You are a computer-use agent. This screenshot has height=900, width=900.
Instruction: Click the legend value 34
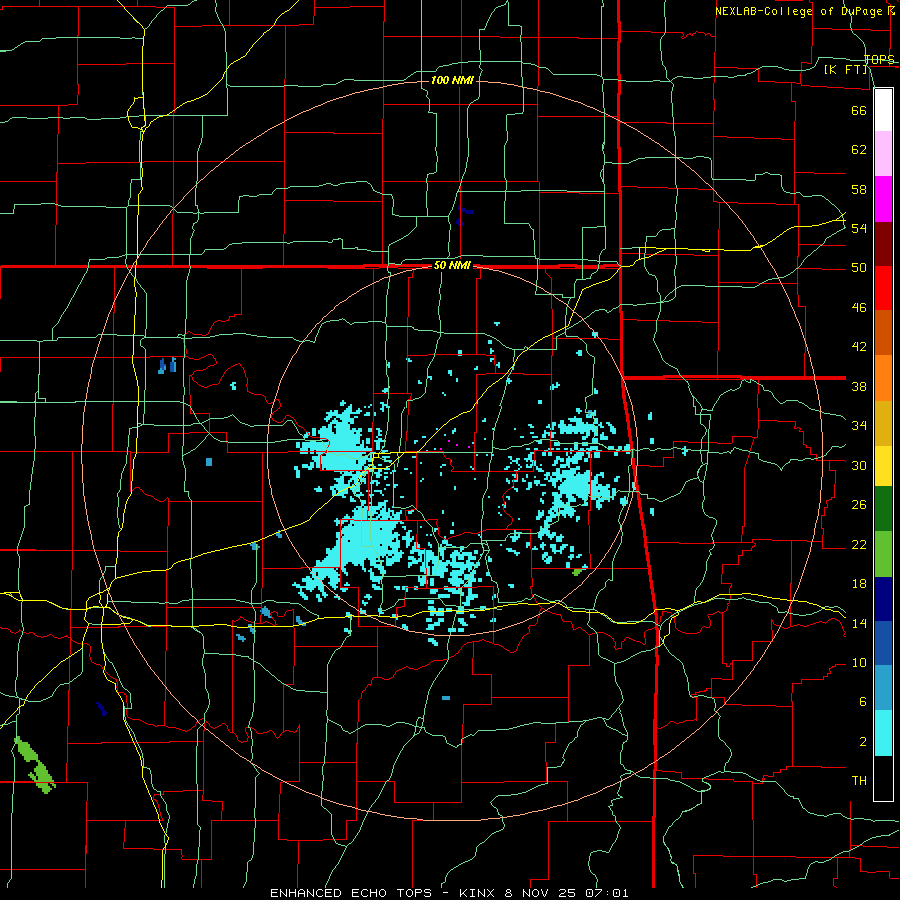pos(859,426)
